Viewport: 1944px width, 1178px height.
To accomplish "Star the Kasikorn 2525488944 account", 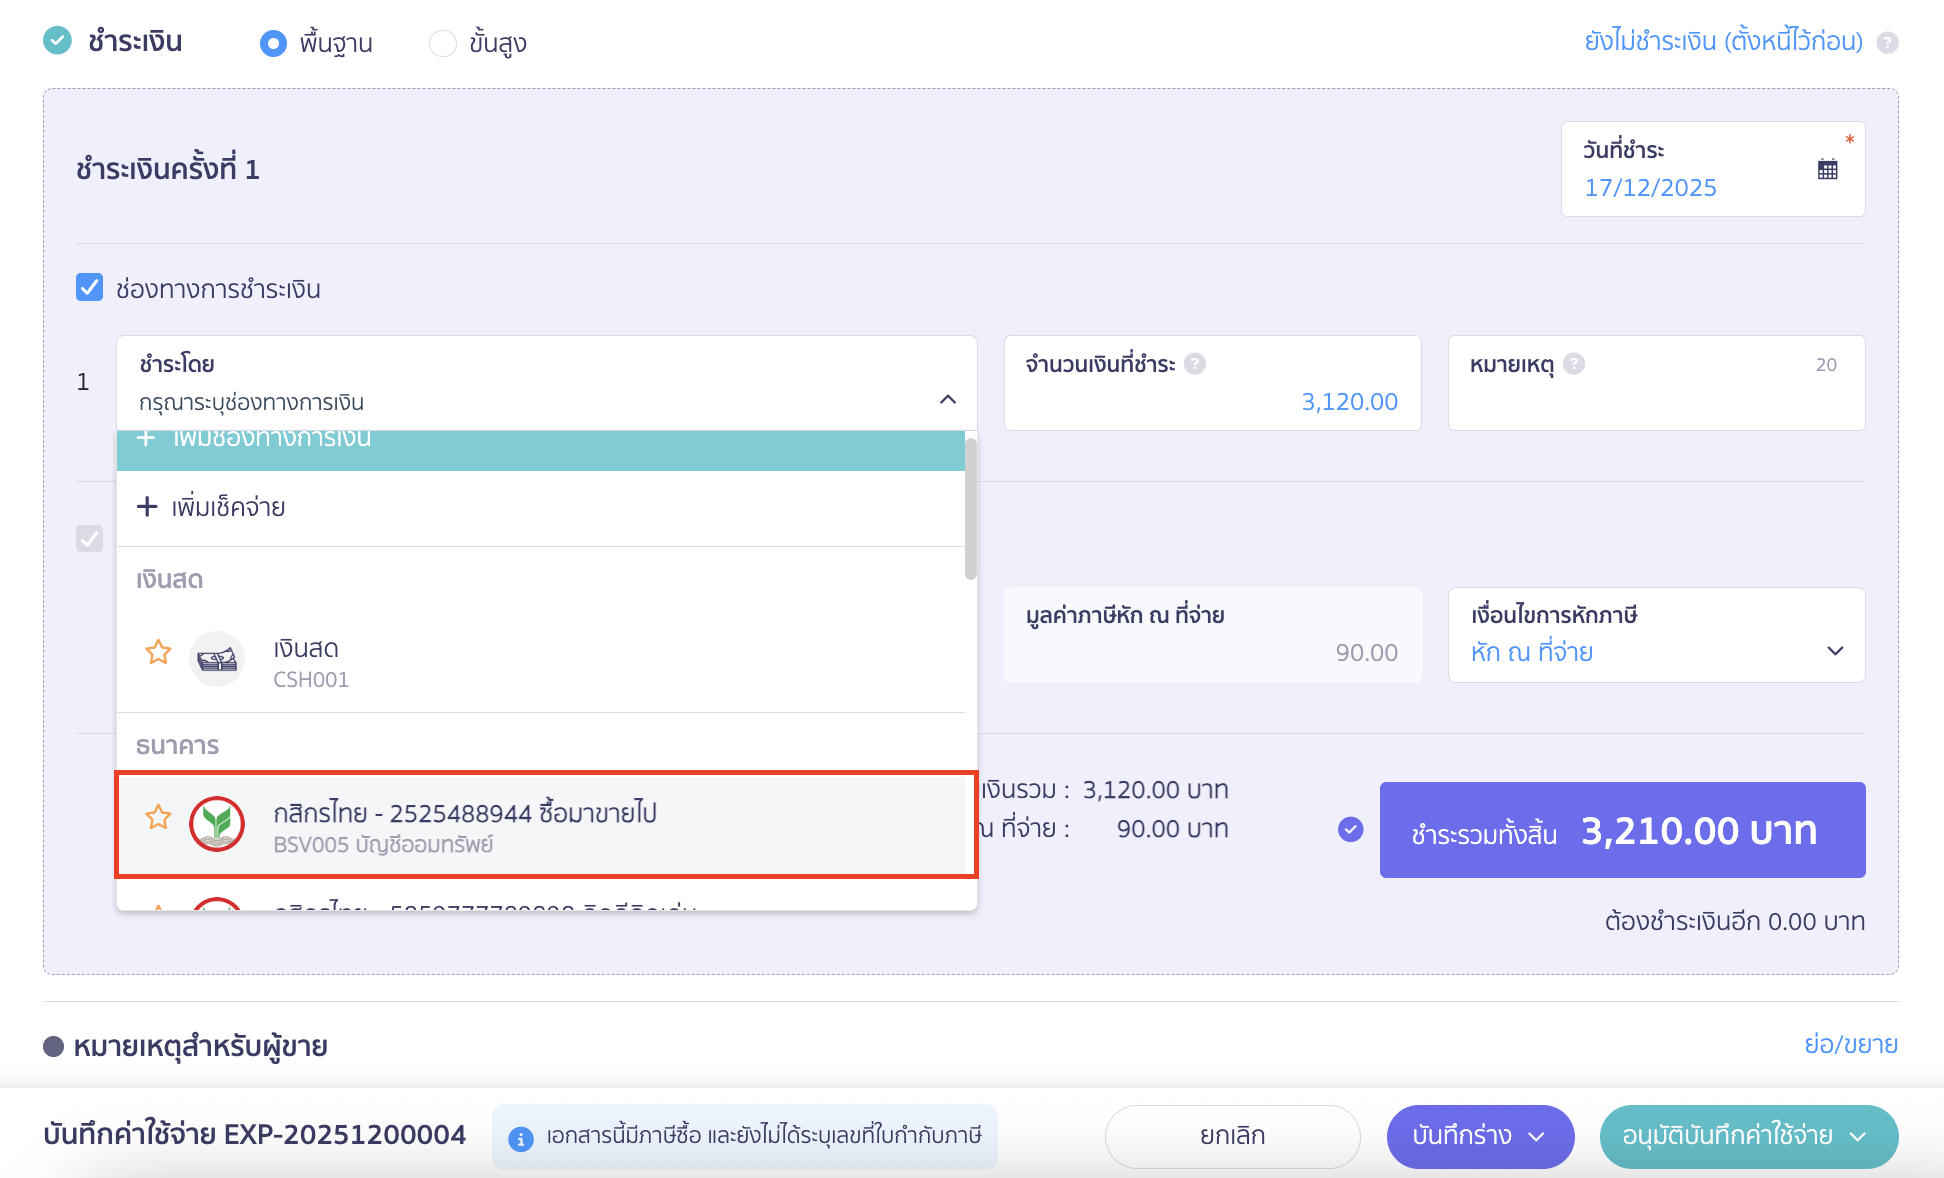I will pos(158,818).
